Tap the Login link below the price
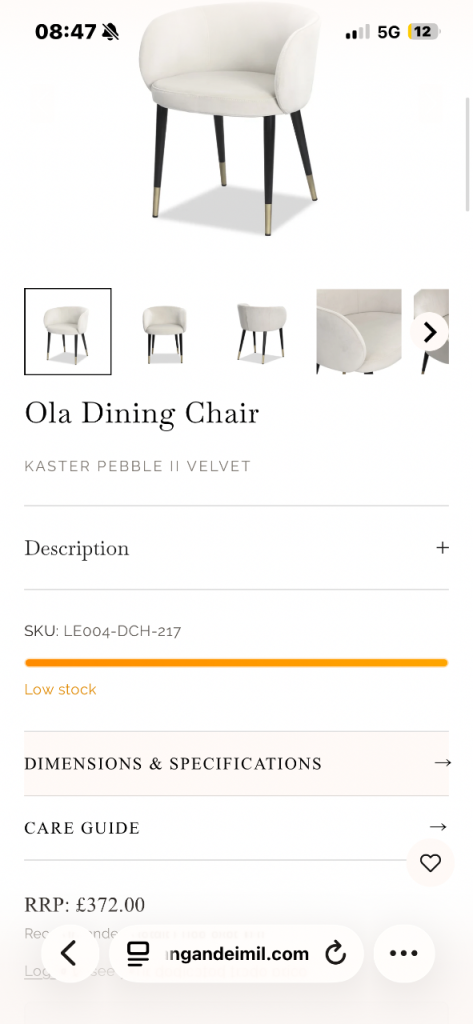Image resolution: width=473 pixels, height=1024 pixels. [x=39, y=971]
